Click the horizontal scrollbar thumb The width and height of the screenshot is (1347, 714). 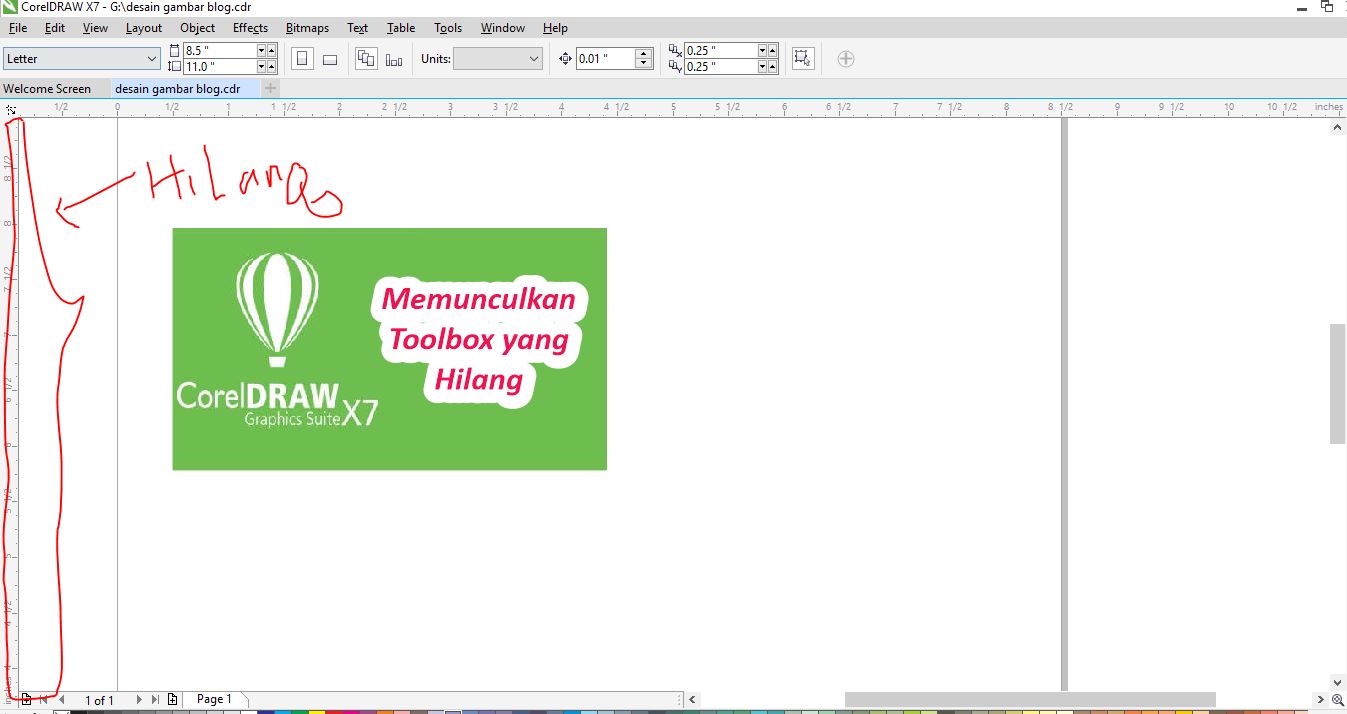coord(1030,700)
